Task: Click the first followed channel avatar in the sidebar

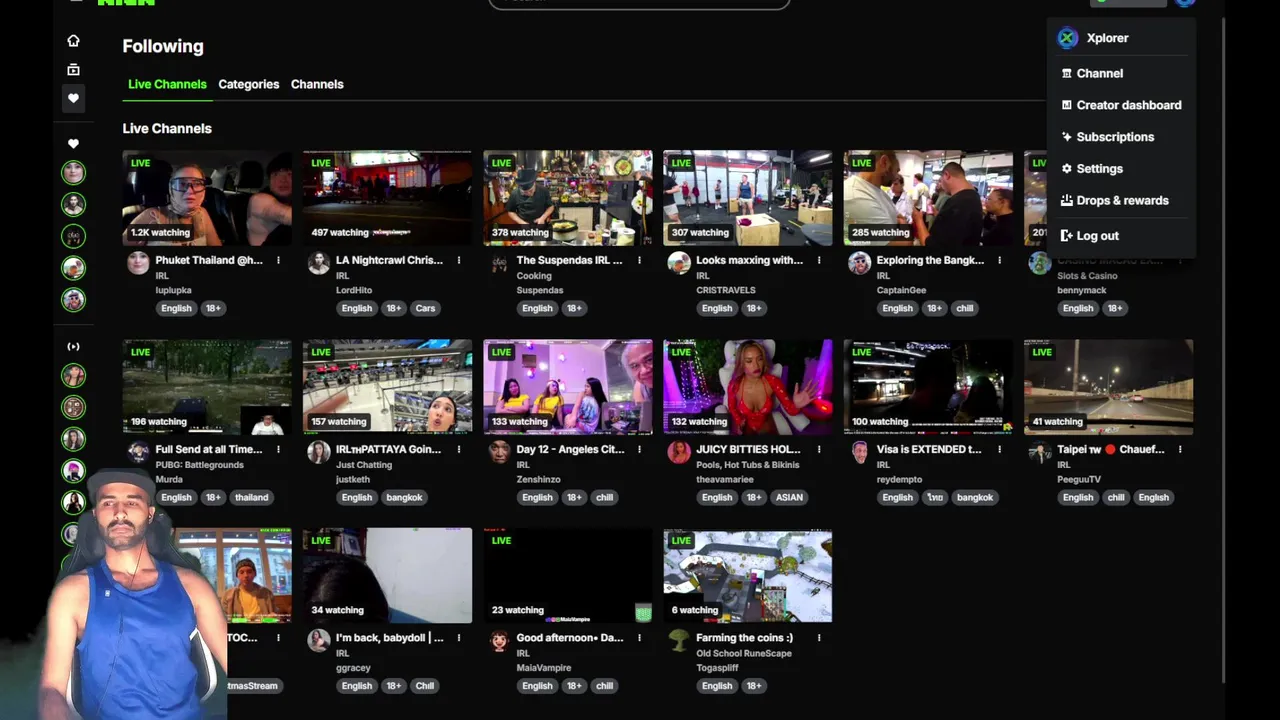Action: [x=73, y=172]
